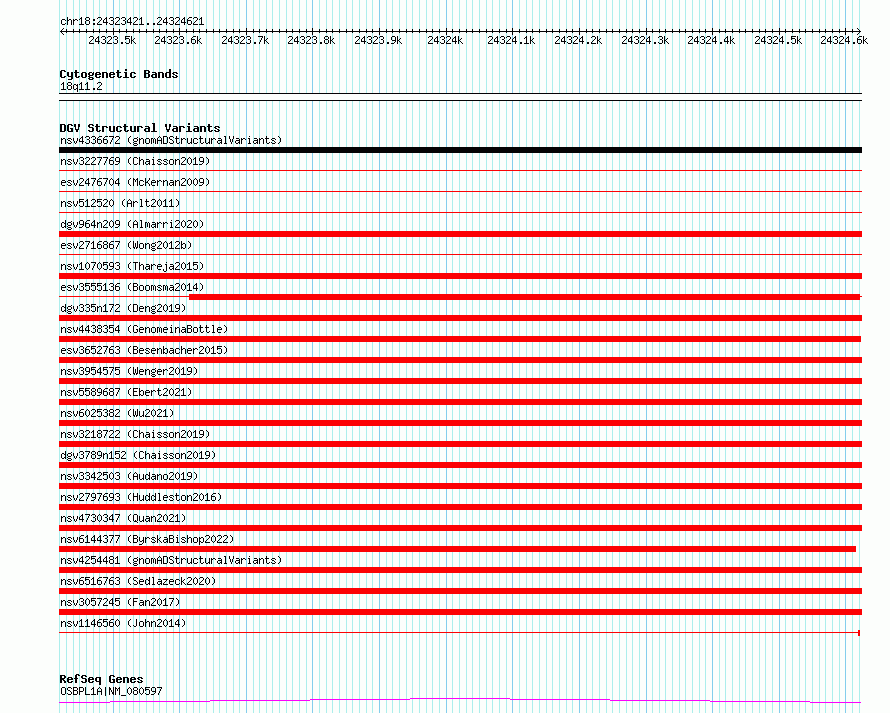Click variant nsv6144377 (ByrskaBishop2022)
Screen dimensions: 890x713
147,539
